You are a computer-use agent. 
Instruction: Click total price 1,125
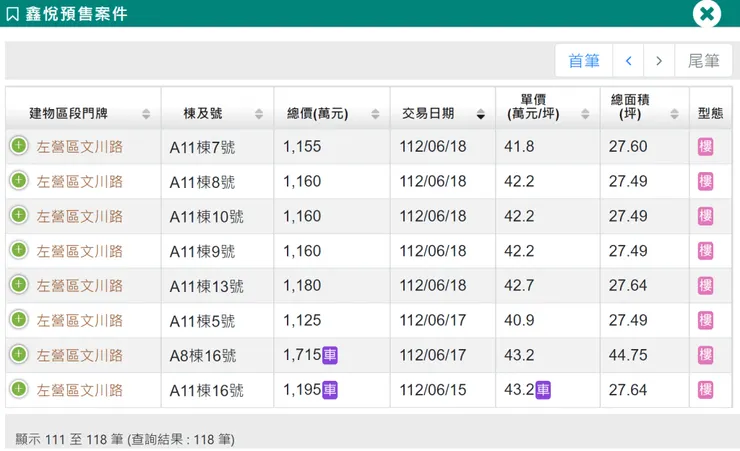pyautogui.click(x=302, y=321)
